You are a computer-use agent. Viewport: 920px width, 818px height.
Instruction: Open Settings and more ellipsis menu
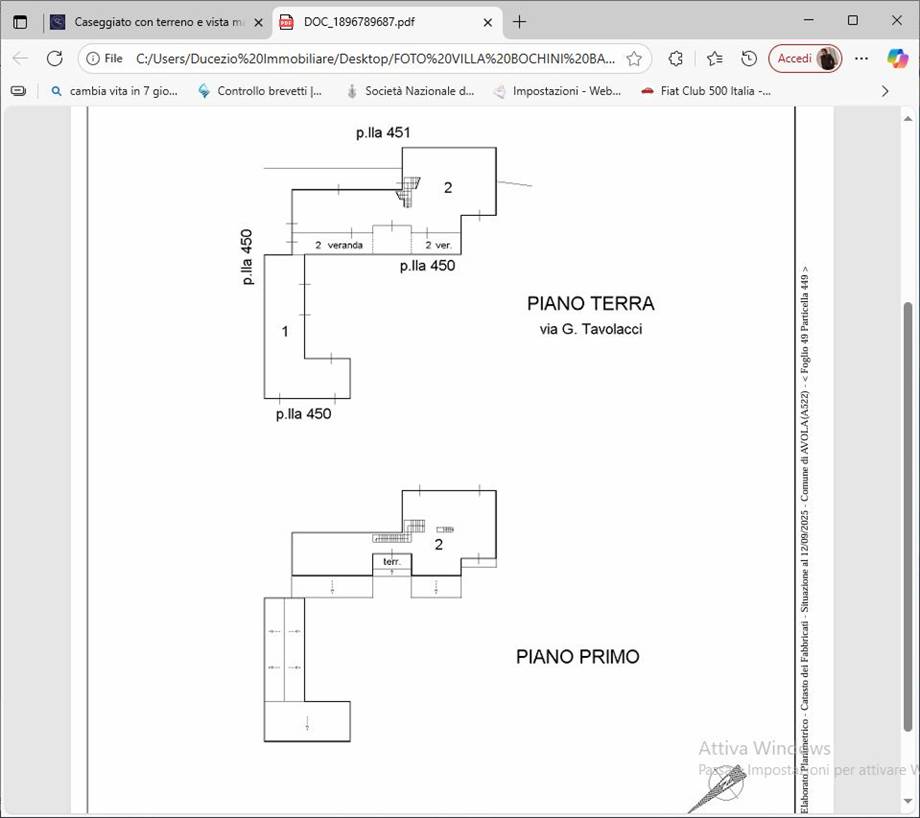coord(862,58)
